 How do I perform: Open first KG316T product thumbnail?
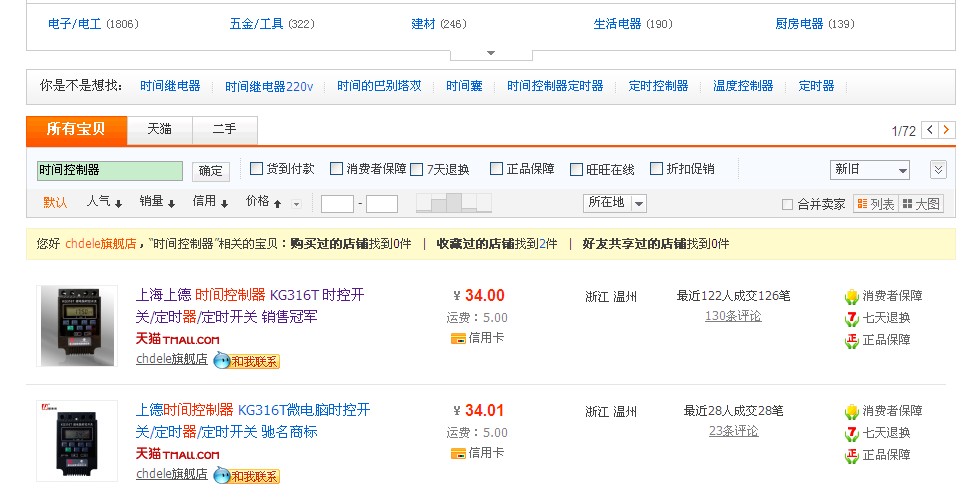point(77,325)
